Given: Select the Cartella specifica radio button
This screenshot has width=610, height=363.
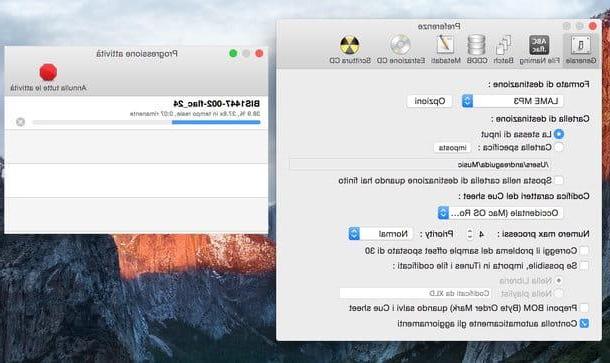Looking at the screenshot, I should coord(559,147).
